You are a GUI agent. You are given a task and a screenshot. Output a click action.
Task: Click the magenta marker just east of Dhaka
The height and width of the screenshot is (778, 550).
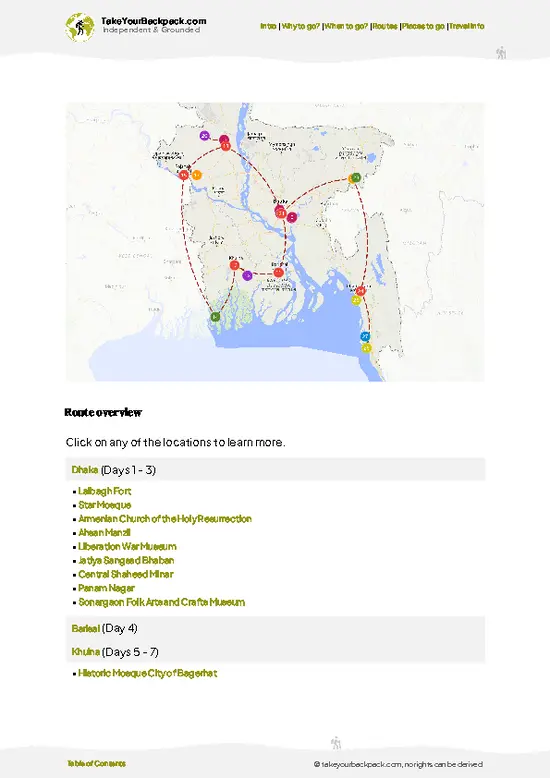pos(292,217)
